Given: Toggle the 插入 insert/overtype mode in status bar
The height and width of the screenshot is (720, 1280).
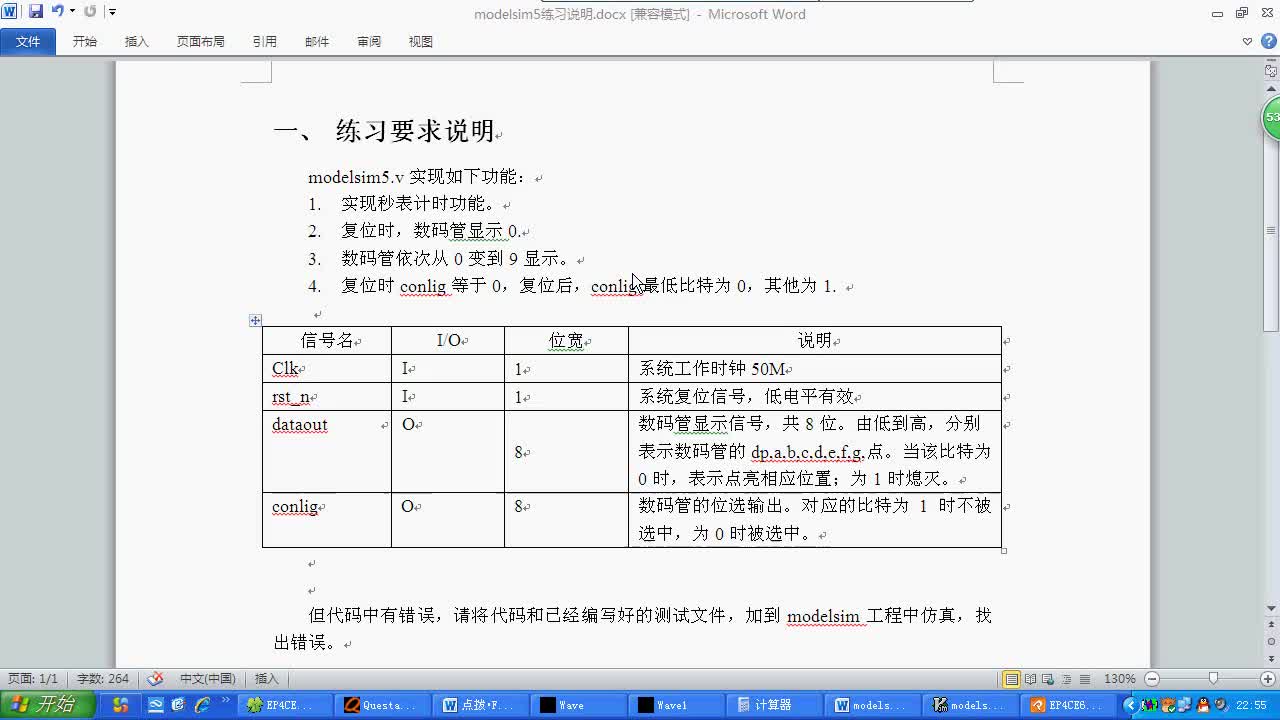Looking at the screenshot, I should point(266,679).
